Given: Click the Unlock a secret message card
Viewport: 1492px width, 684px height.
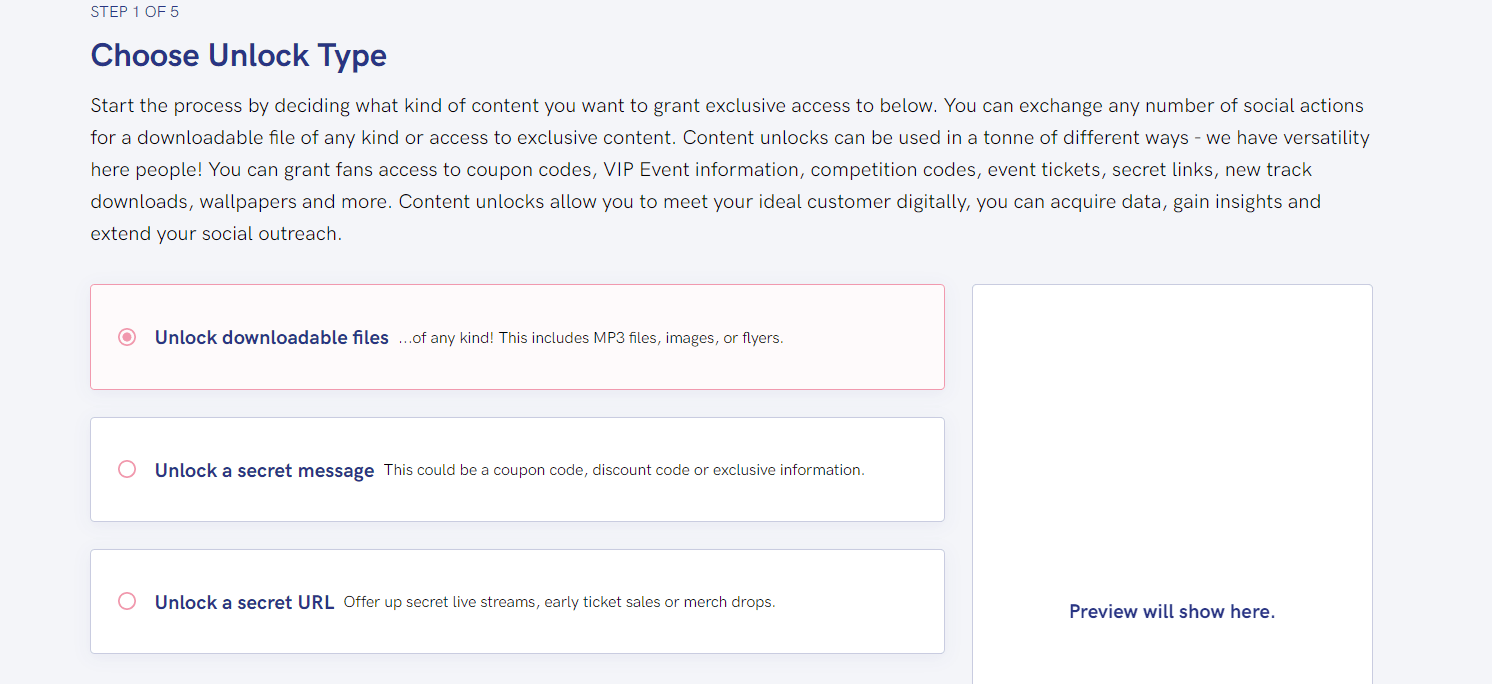Looking at the screenshot, I should tap(517, 469).
